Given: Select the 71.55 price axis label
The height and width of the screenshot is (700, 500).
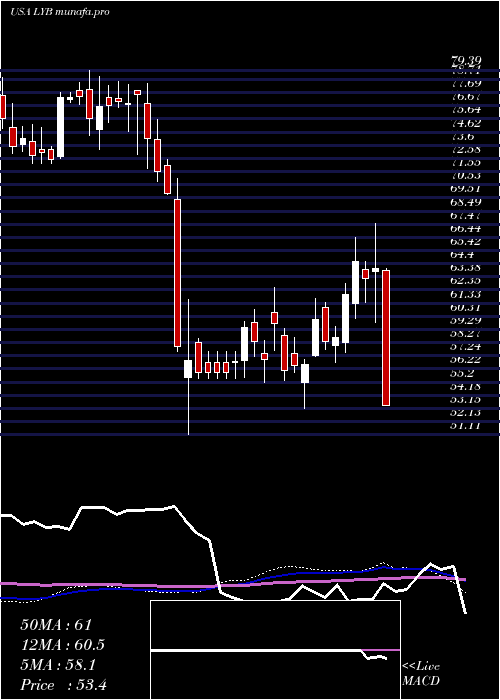Looking at the screenshot, I should tap(465, 162).
